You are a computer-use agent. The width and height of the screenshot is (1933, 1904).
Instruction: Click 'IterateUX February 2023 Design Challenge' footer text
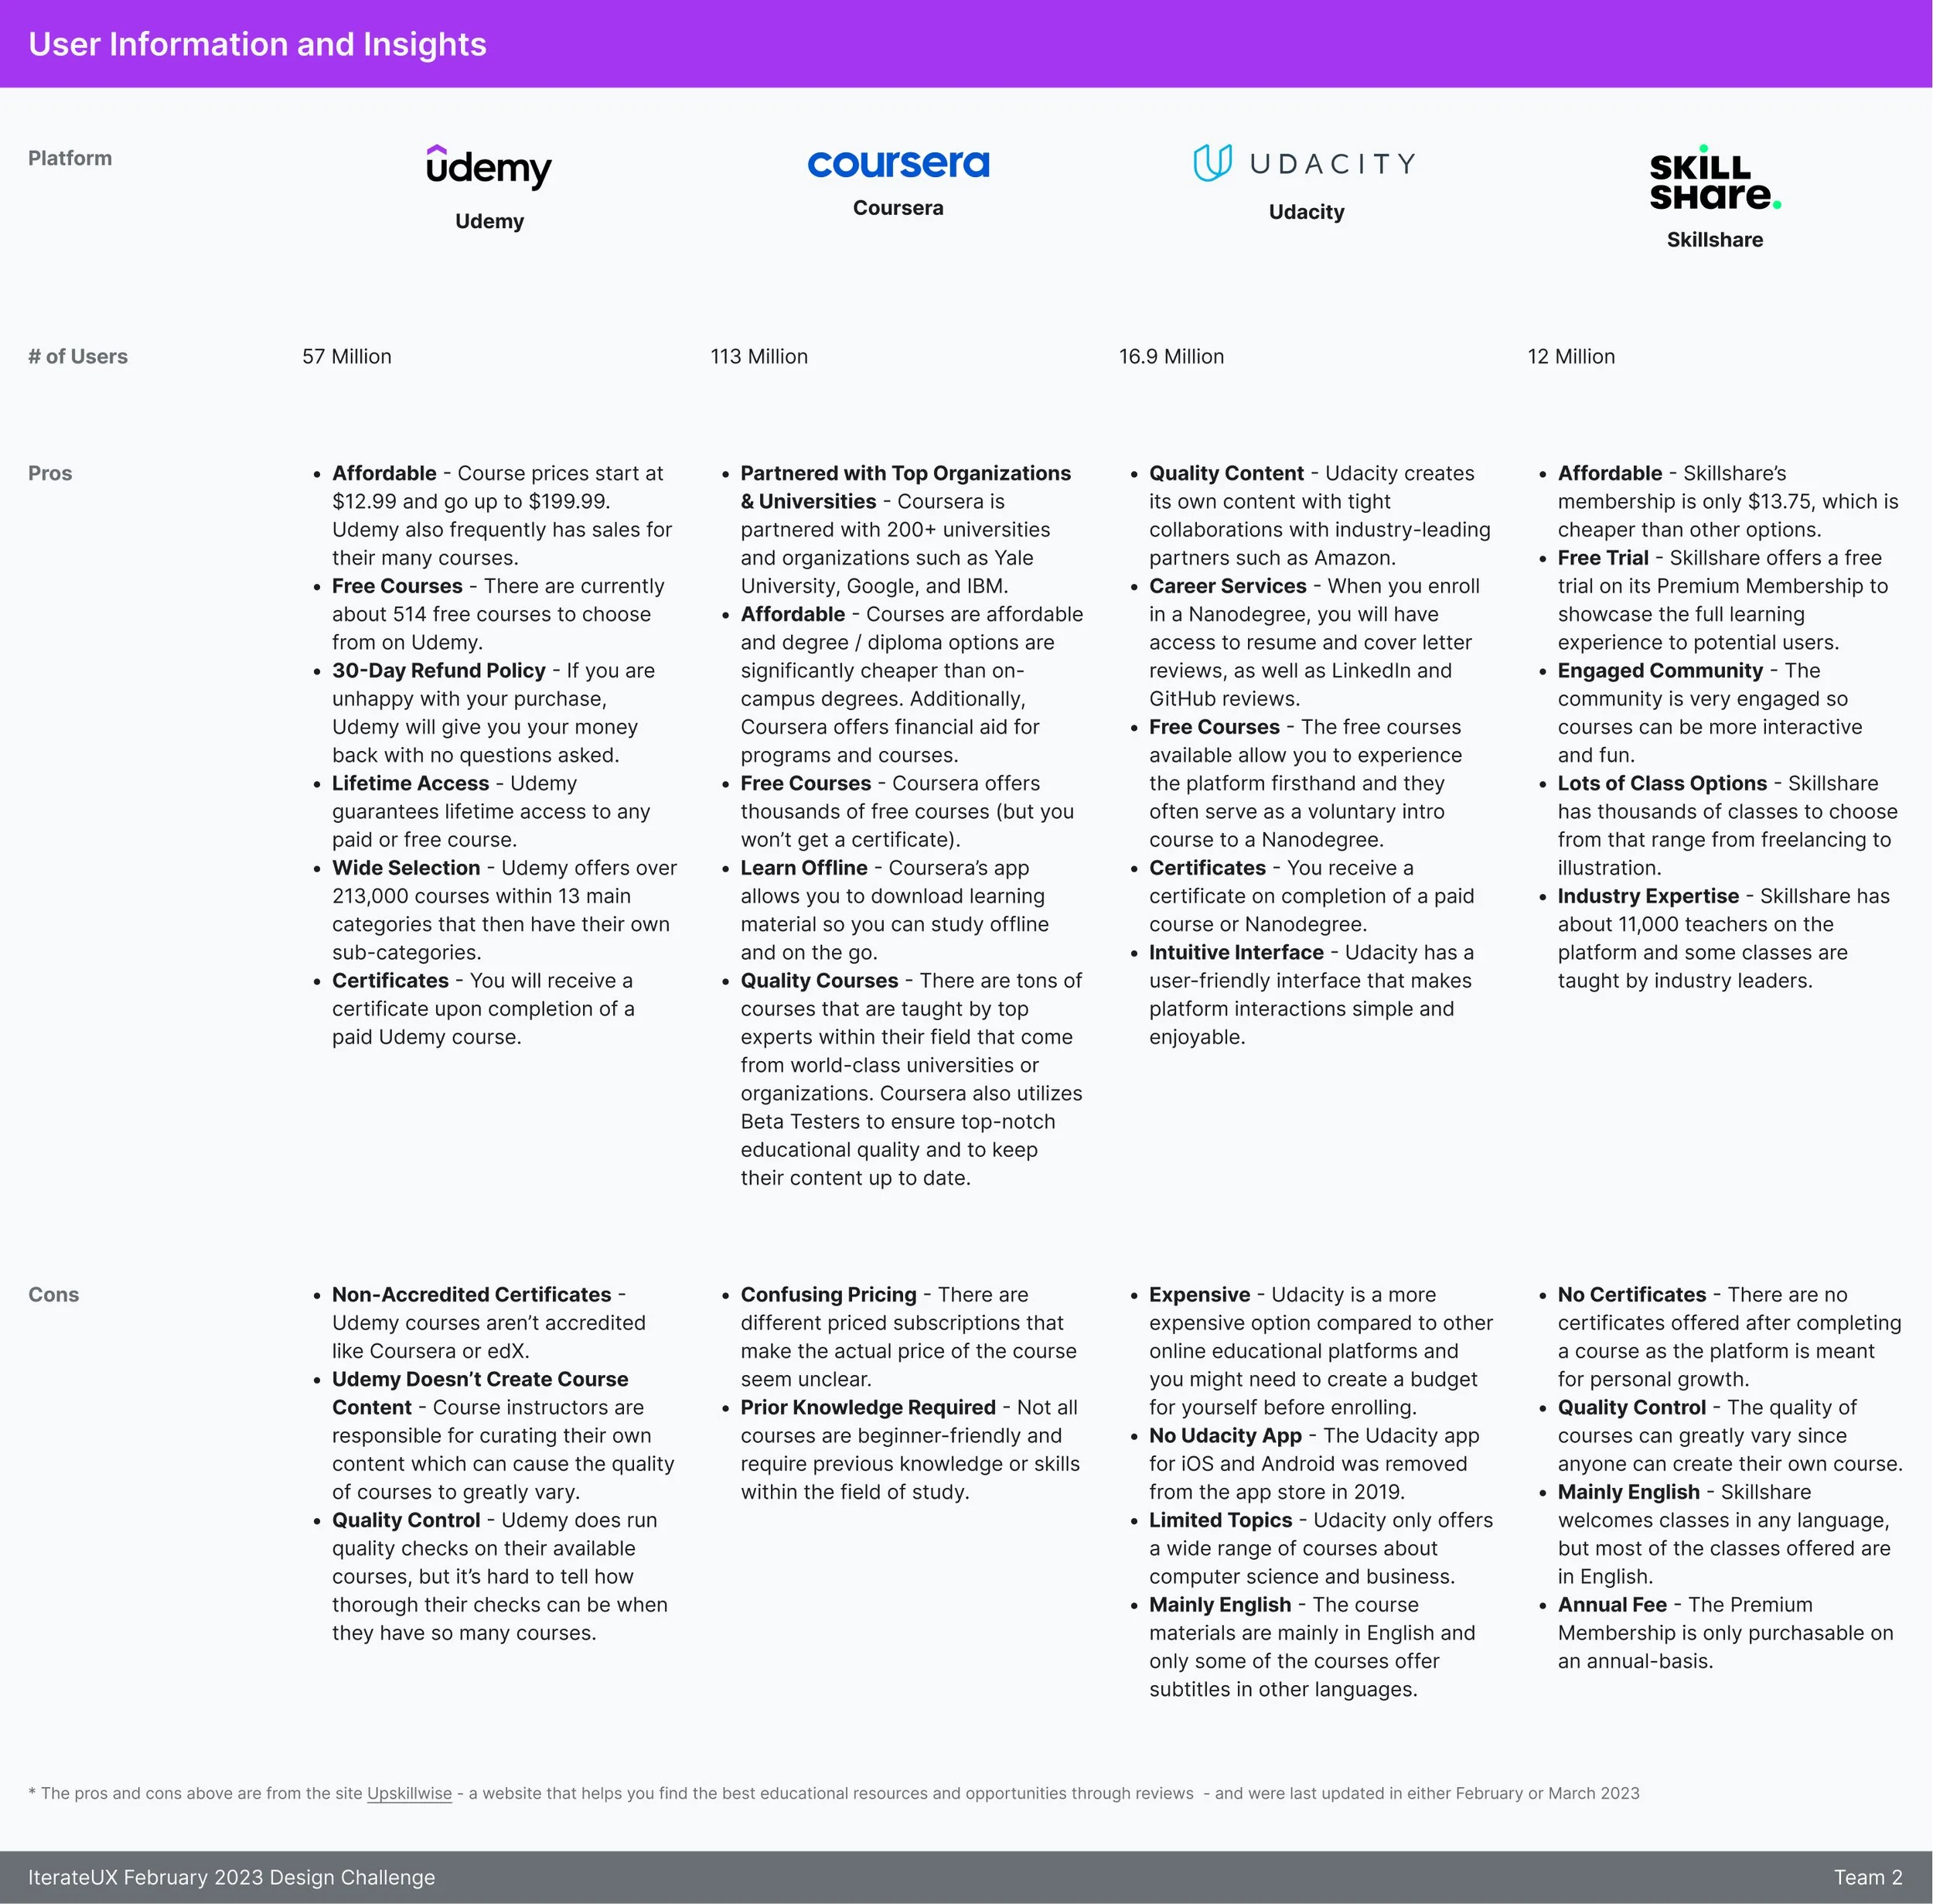(x=232, y=1877)
